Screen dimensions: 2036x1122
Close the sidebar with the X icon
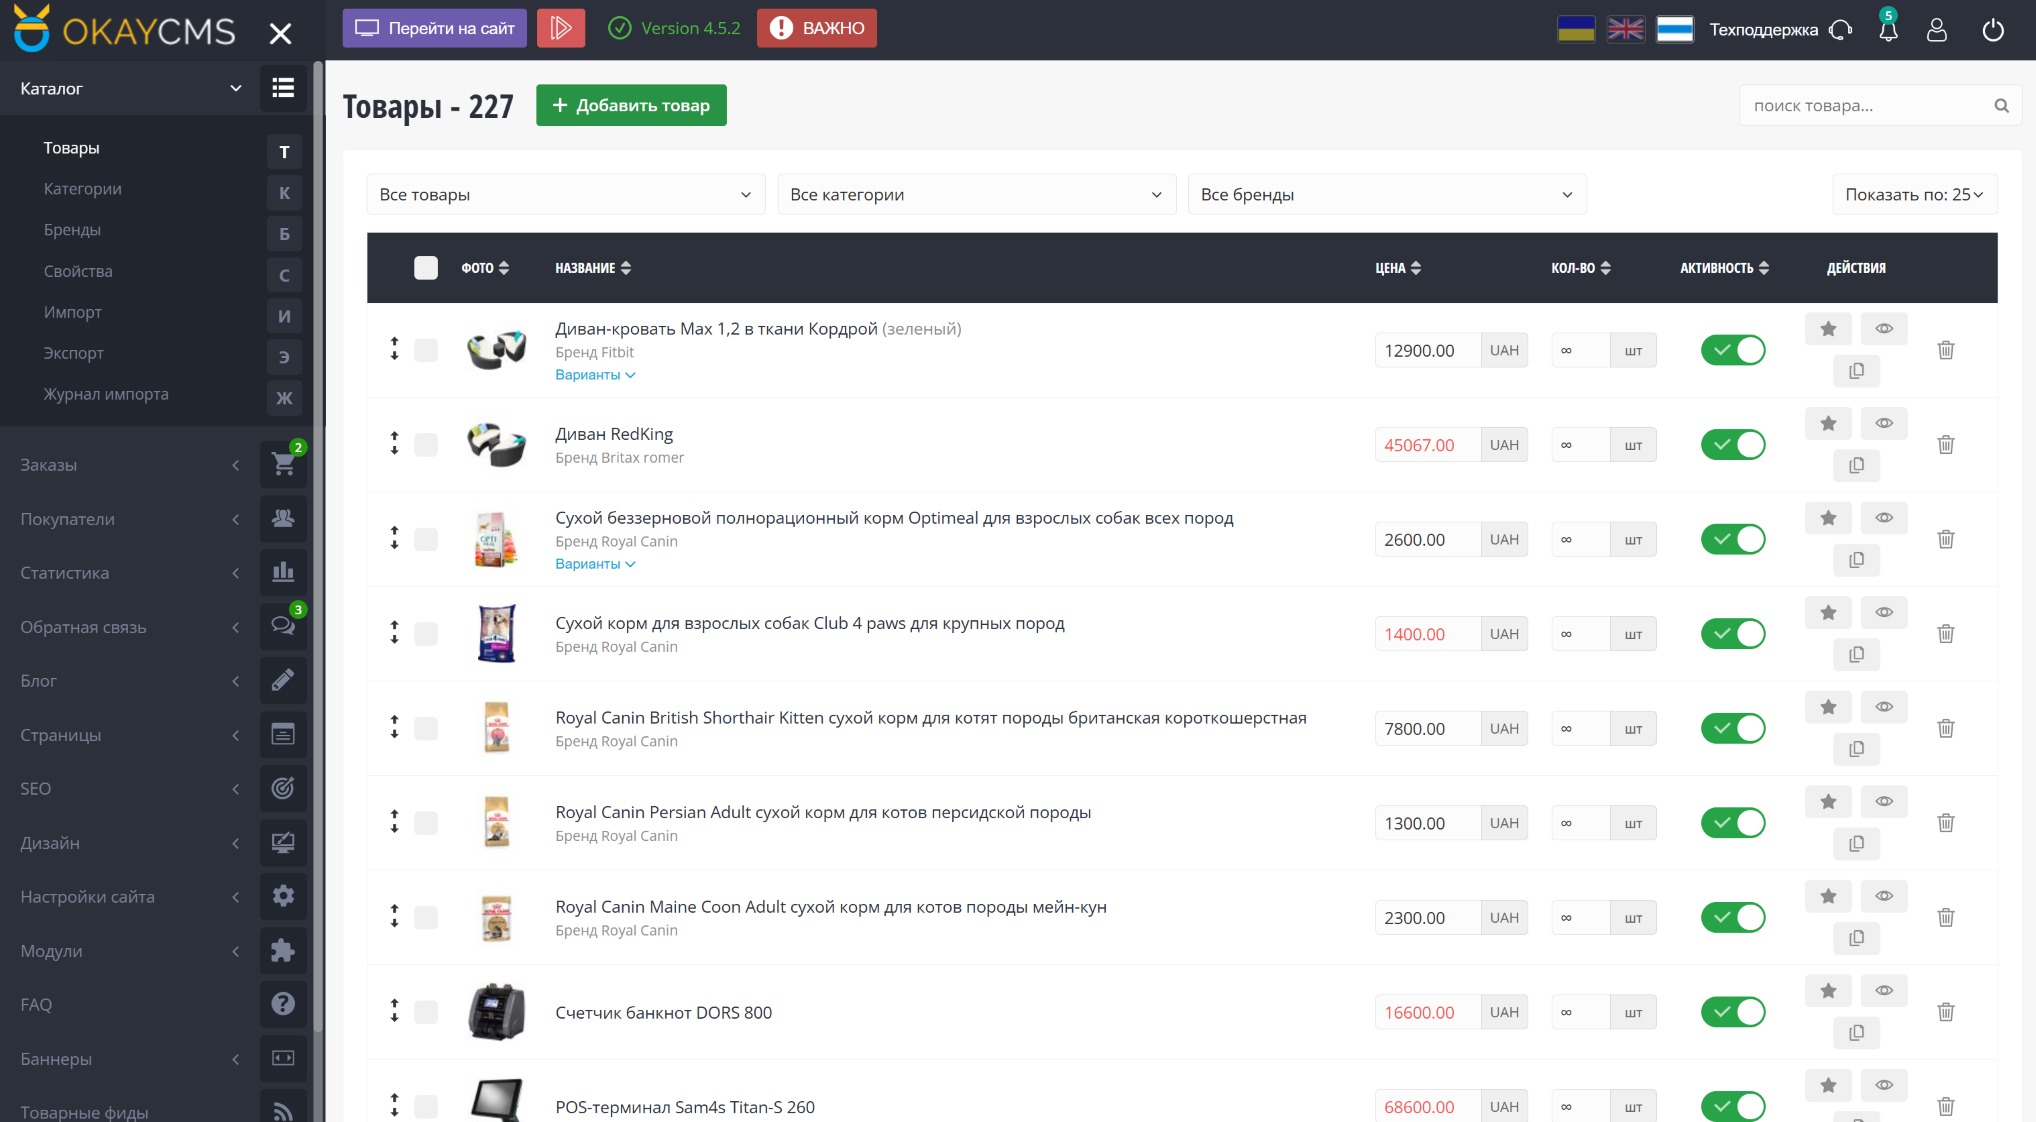coord(281,34)
